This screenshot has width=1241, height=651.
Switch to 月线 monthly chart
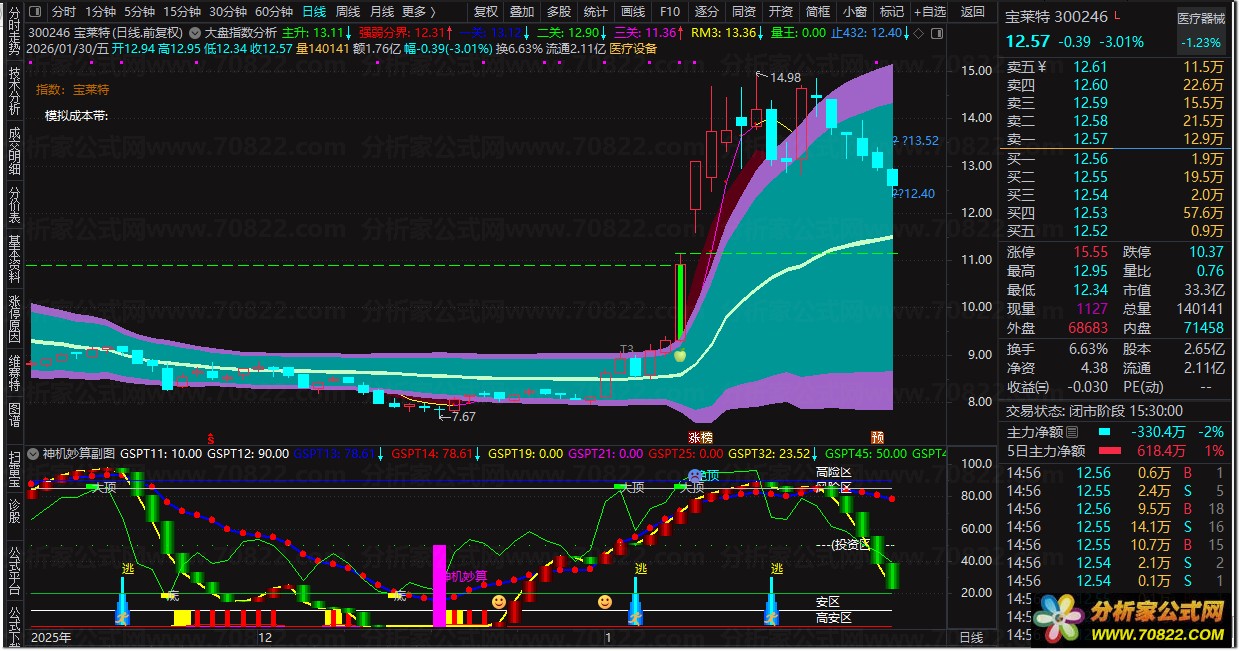point(382,12)
